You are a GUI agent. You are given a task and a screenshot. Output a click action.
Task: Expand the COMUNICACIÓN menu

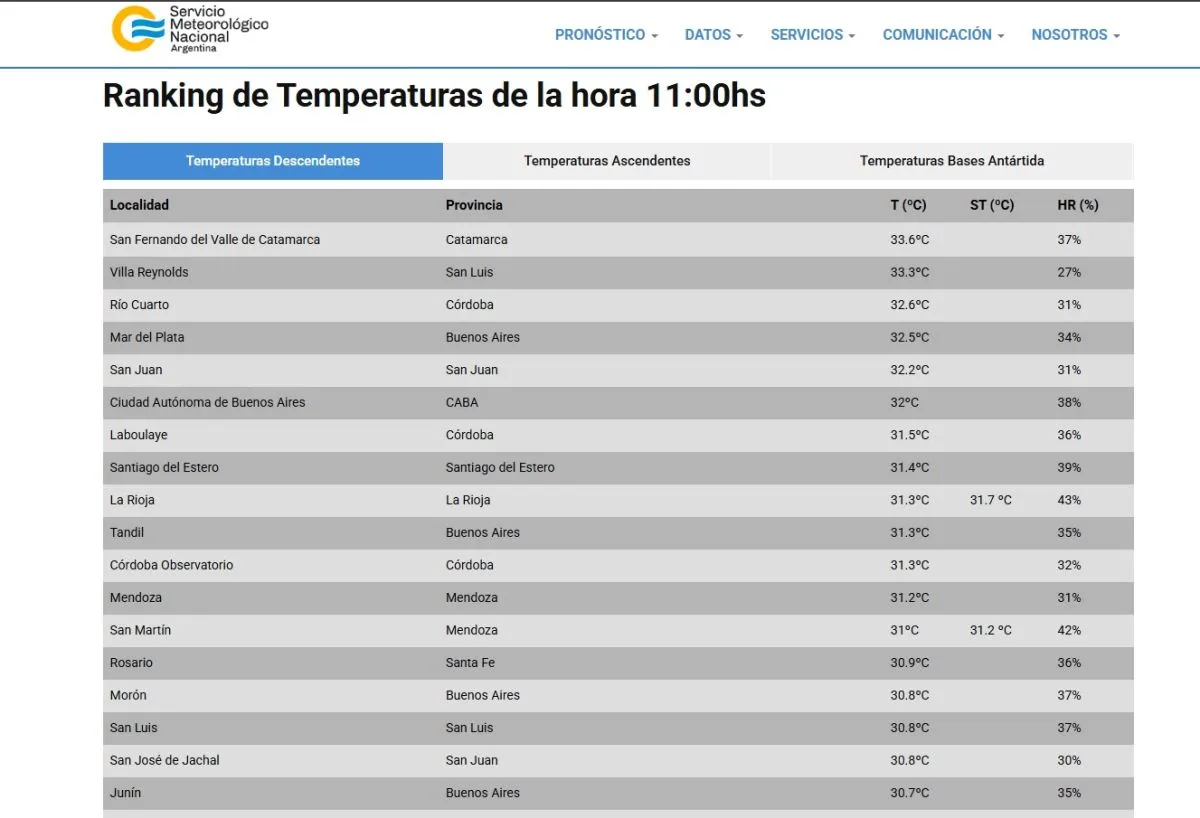tap(943, 35)
